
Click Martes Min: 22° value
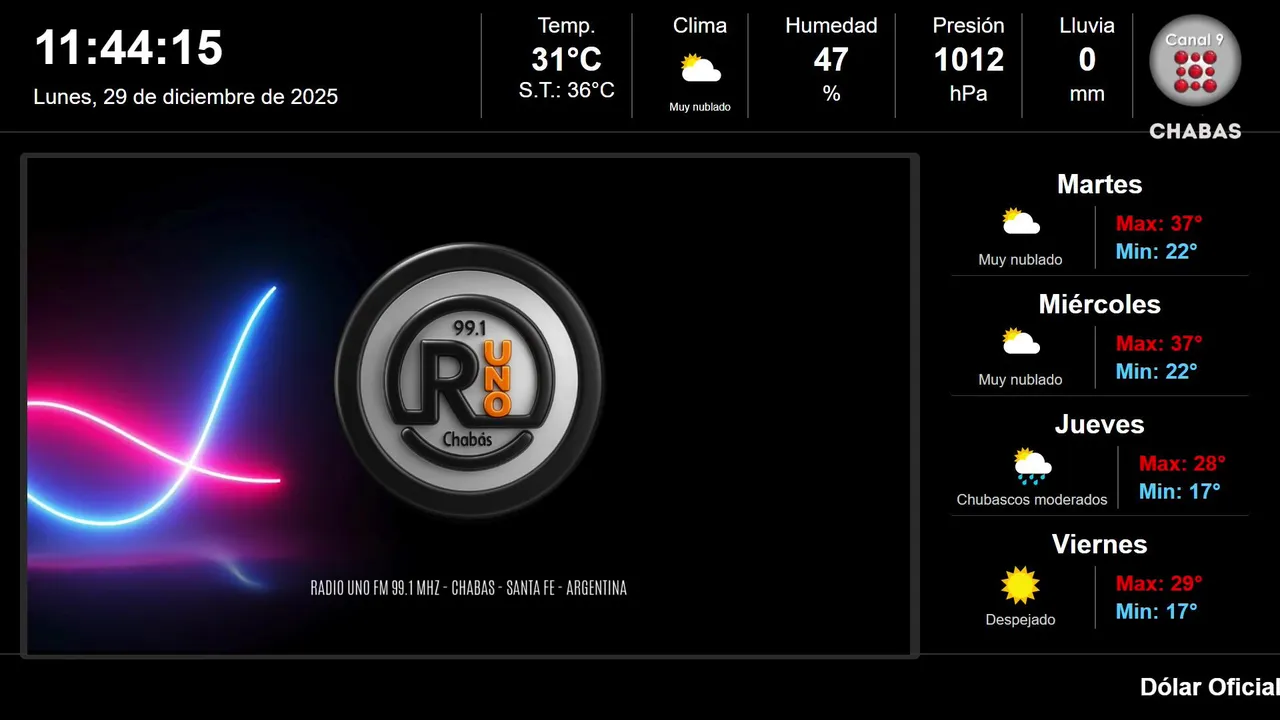tap(1156, 251)
